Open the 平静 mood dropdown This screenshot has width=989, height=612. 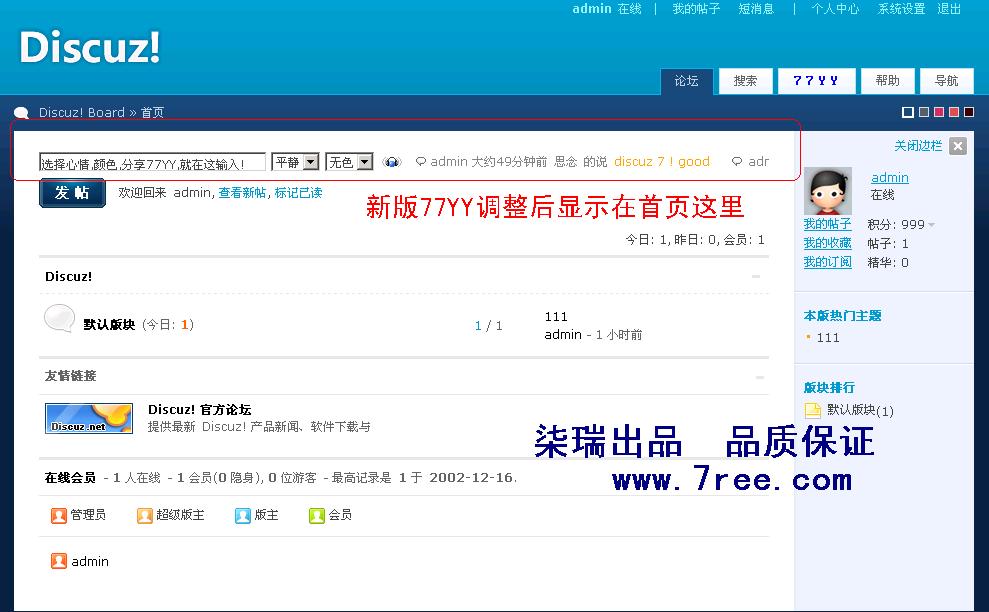tap(295, 162)
